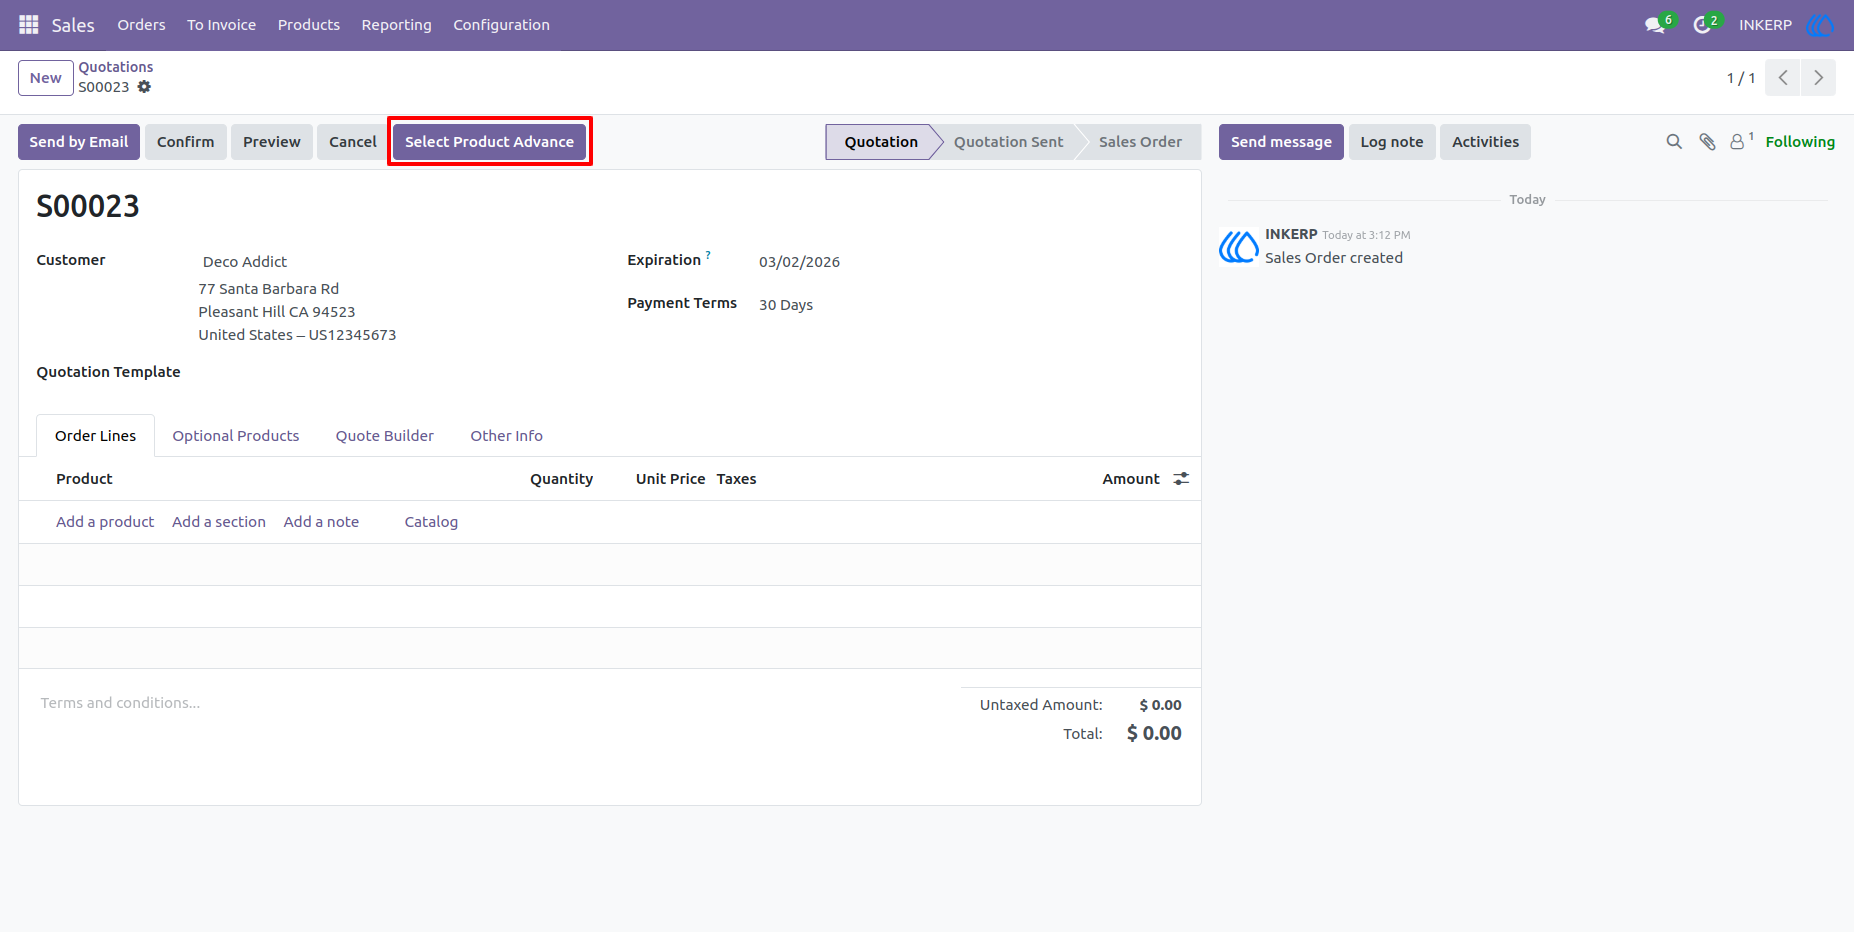Click the Select Product Advance button

click(x=489, y=142)
